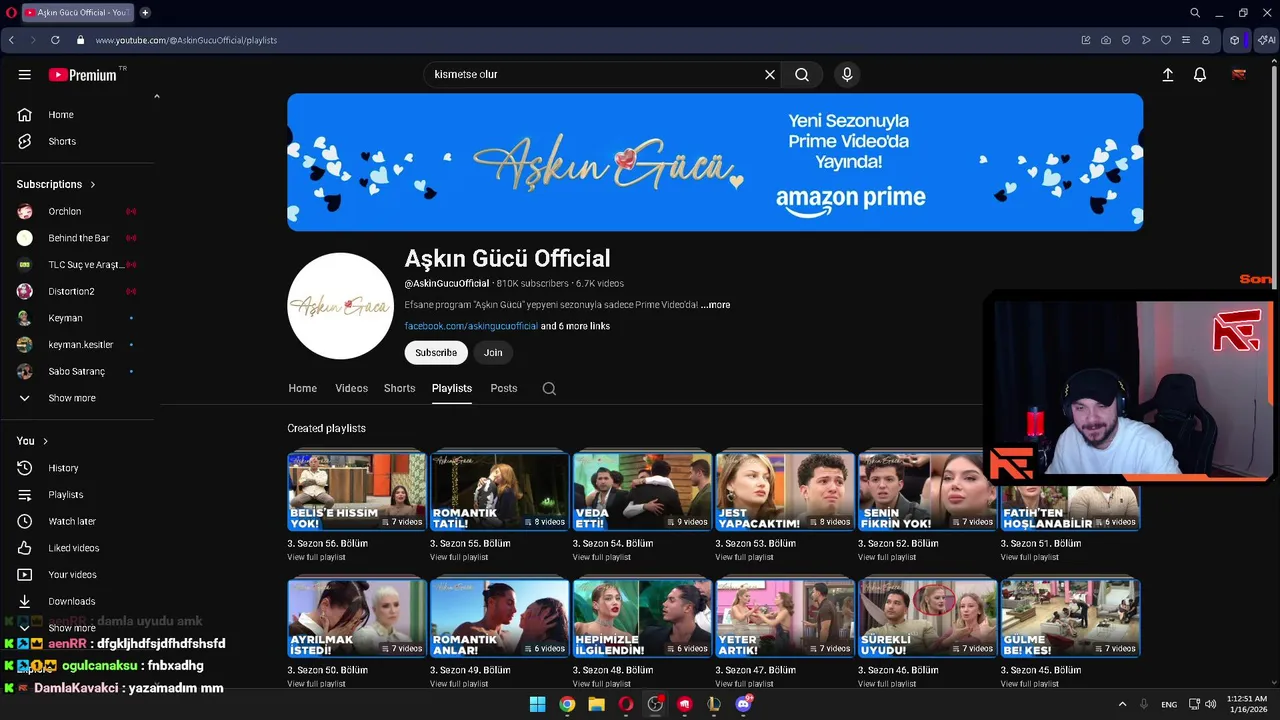Open Opera pinboard edit icon
This screenshot has width=1280, height=720.
click(x=1086, y=40)
